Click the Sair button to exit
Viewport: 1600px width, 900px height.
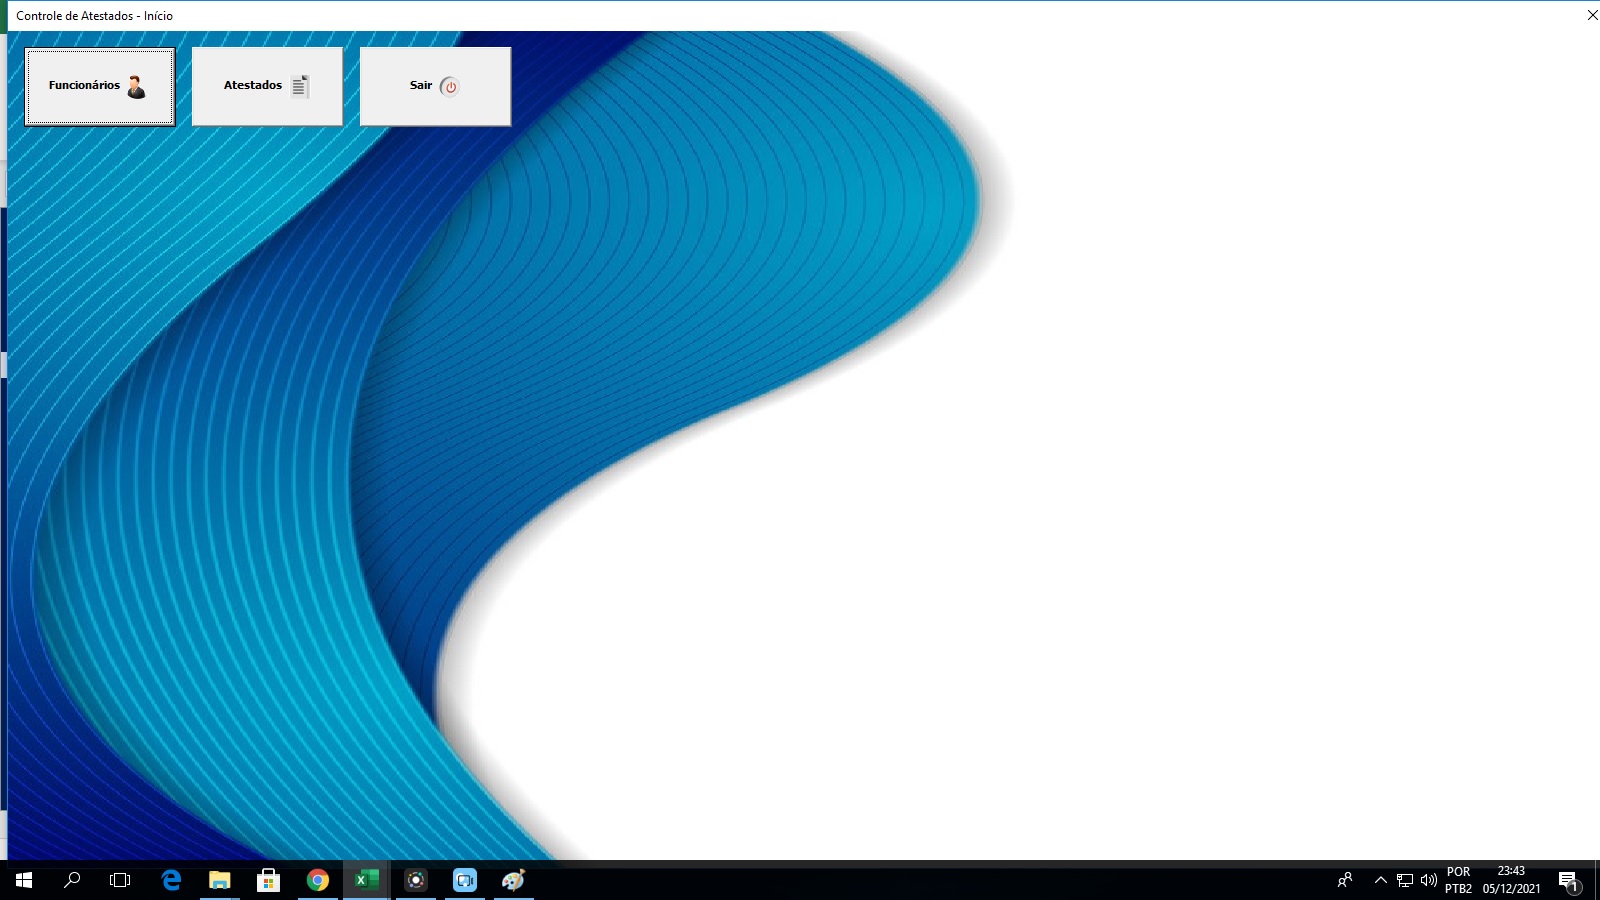[x=435, y=86]
